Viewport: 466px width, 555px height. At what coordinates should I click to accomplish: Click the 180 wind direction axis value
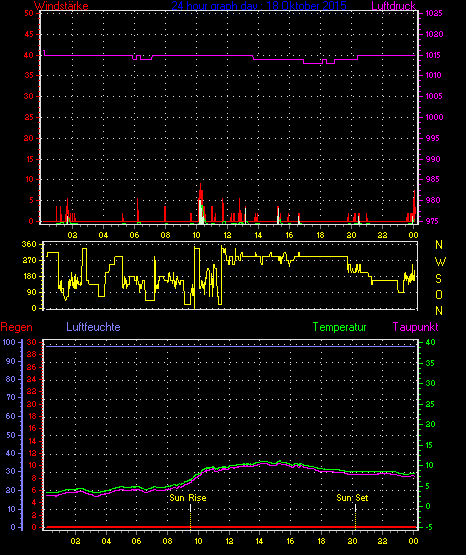tap(29, 276)
